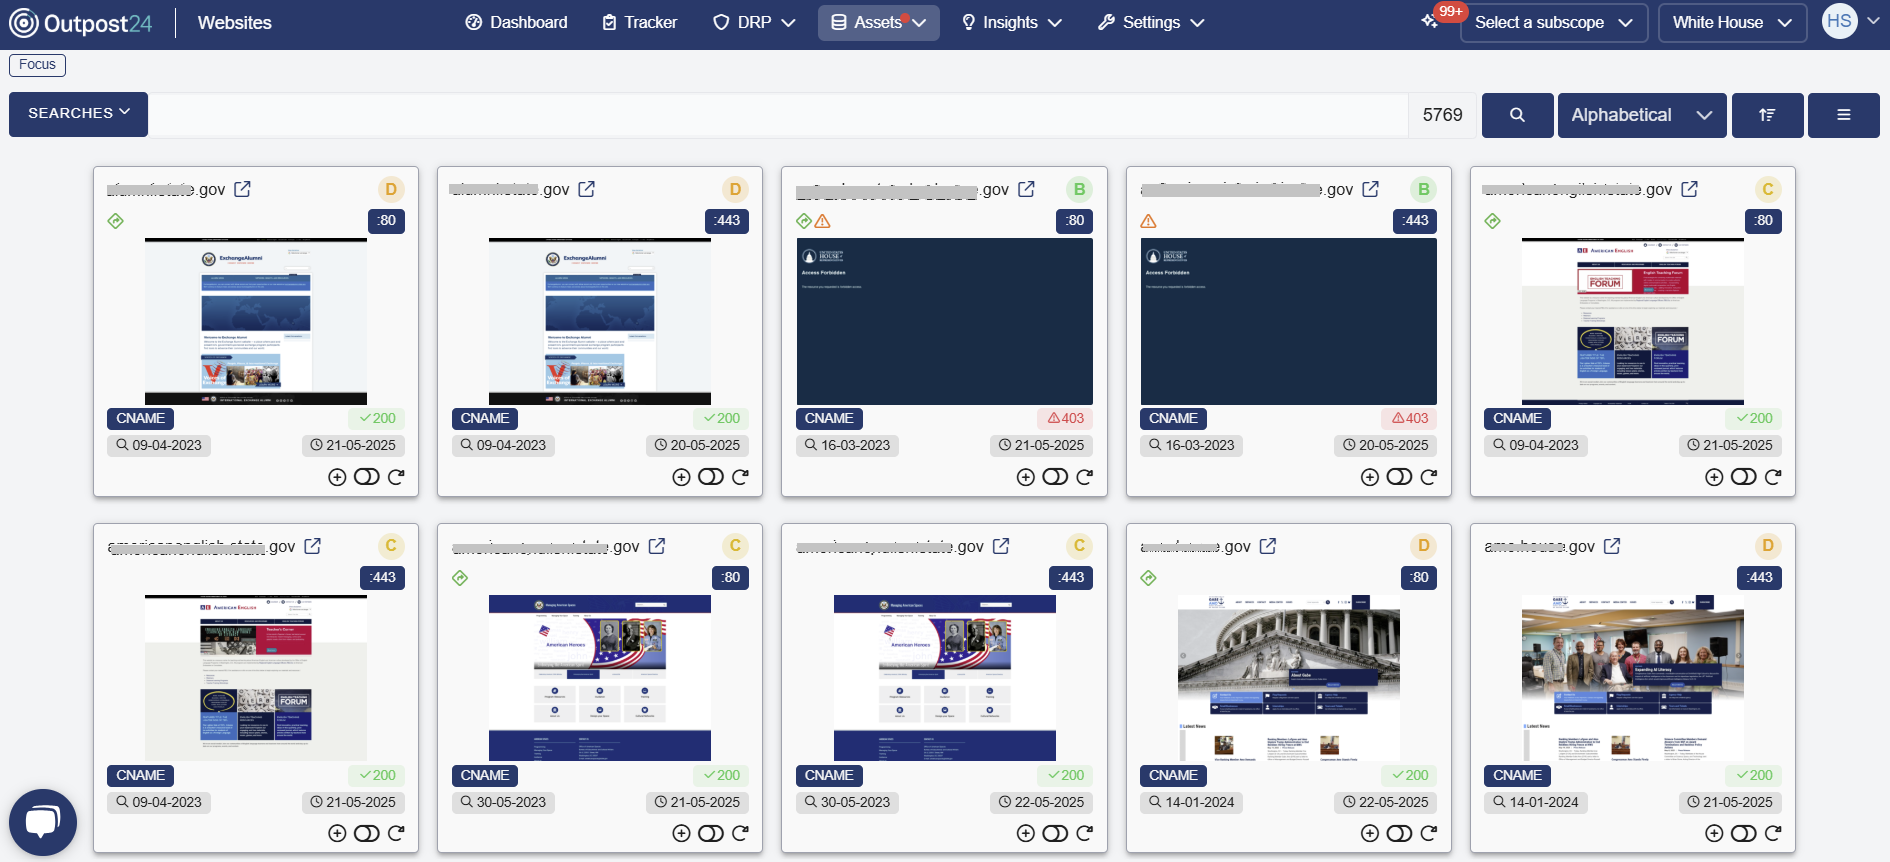Click the magnifier search button
Image resolution: width=1890 pixels, height=862 pixels.
click(1517, 115)
